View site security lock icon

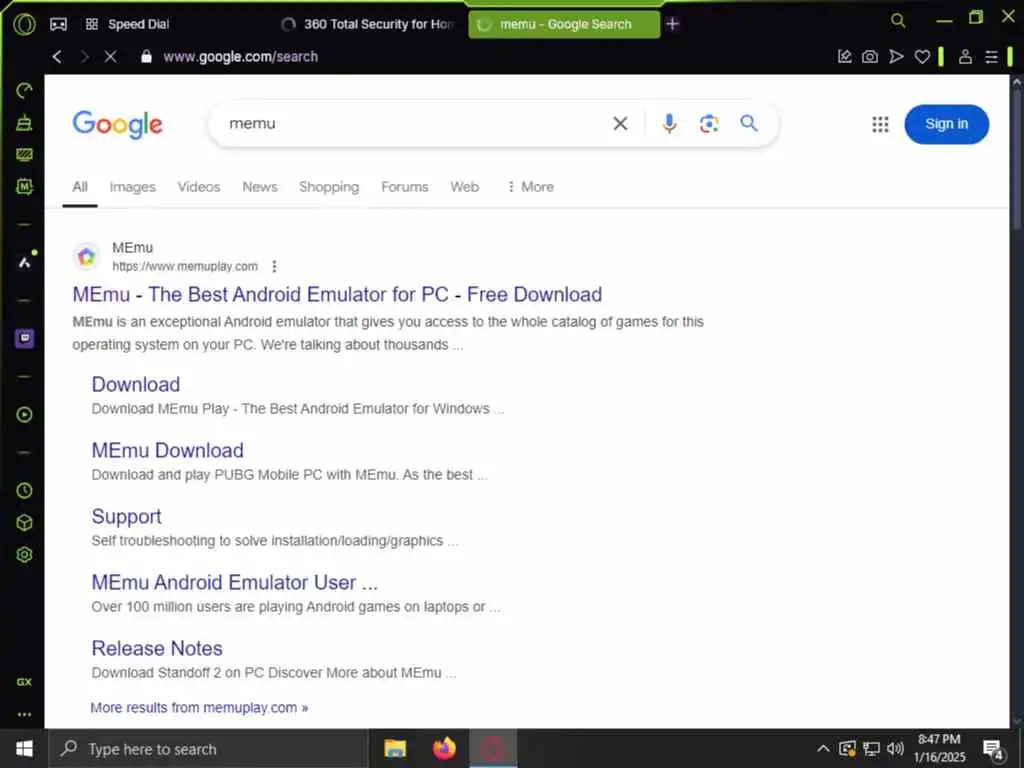(x=146, y=57)
